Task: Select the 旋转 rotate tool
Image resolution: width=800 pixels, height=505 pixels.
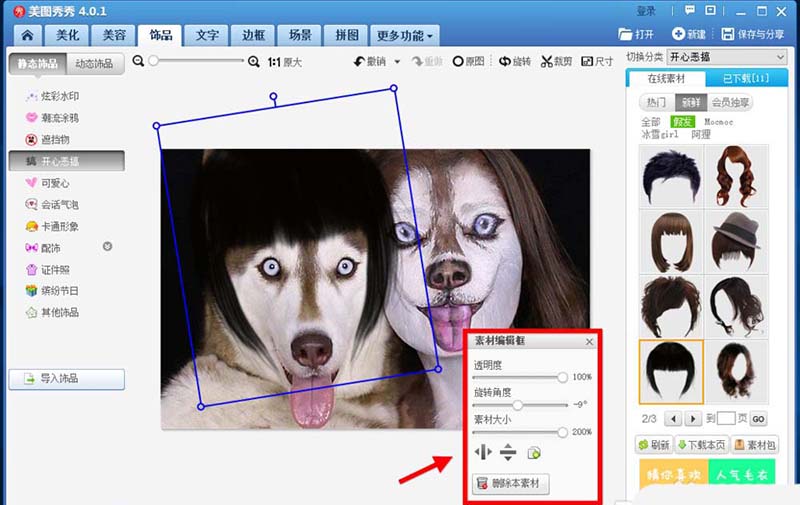Action: pyautogui.click(x=516, y=61)
